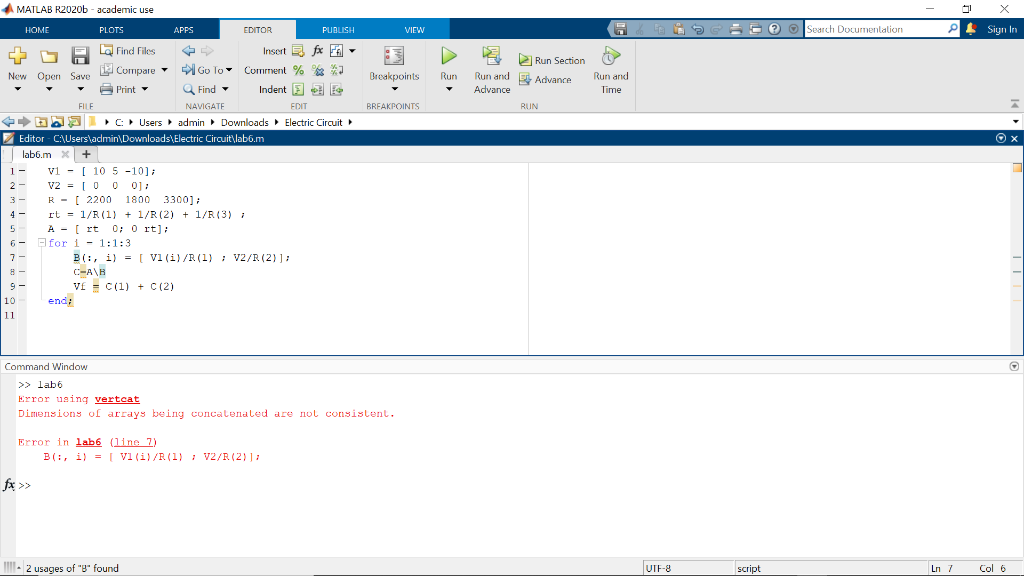Insert a function with the fx icon
Image resolution: width=1024 pixels, height=576 pixels.
coord(316,50)
